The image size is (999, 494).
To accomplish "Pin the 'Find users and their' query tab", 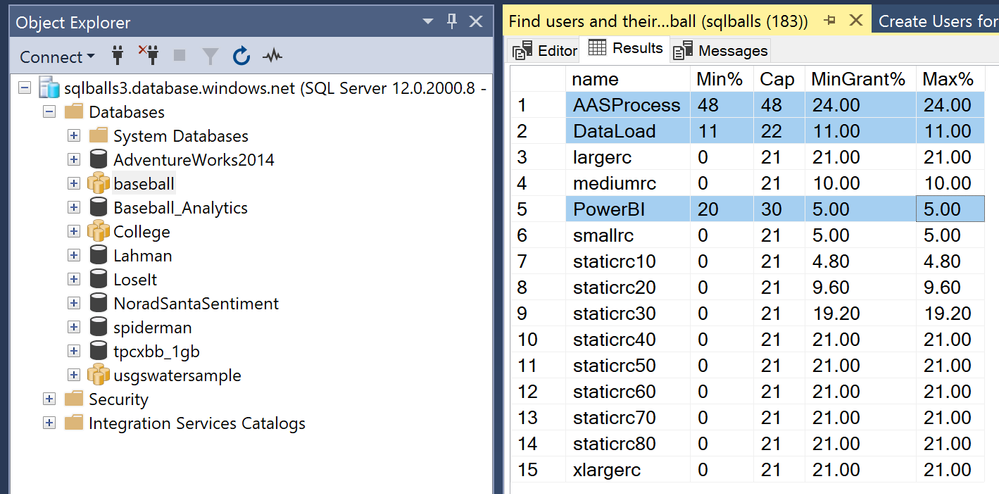I will pyautogui.click(x=830, y=21).
